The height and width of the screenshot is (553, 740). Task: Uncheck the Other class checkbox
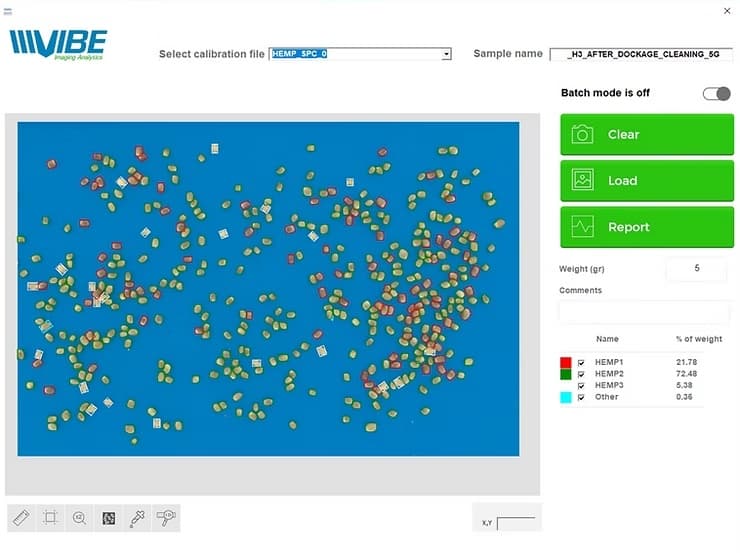tap(581, 397)
